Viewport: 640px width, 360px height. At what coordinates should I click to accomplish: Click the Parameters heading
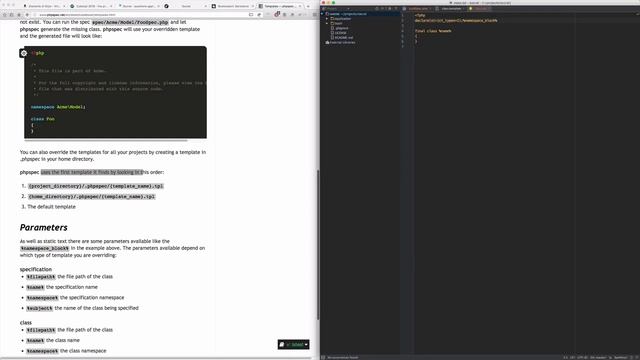44,227
